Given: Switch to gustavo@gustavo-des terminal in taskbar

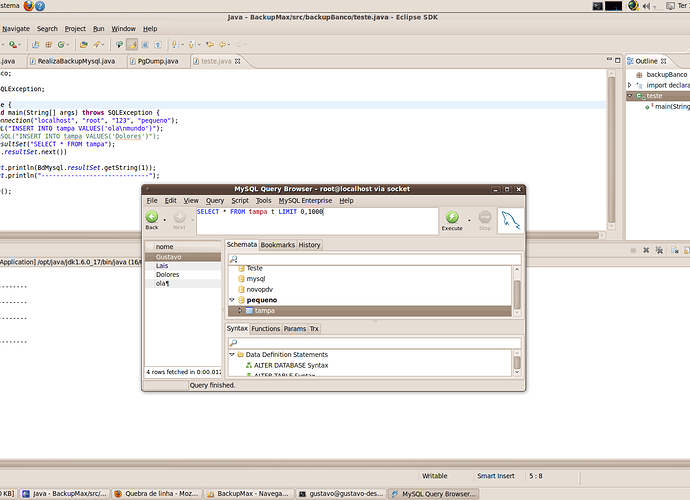Looking at the screenshot, I should pyautogui.click(x=342, y=494).
